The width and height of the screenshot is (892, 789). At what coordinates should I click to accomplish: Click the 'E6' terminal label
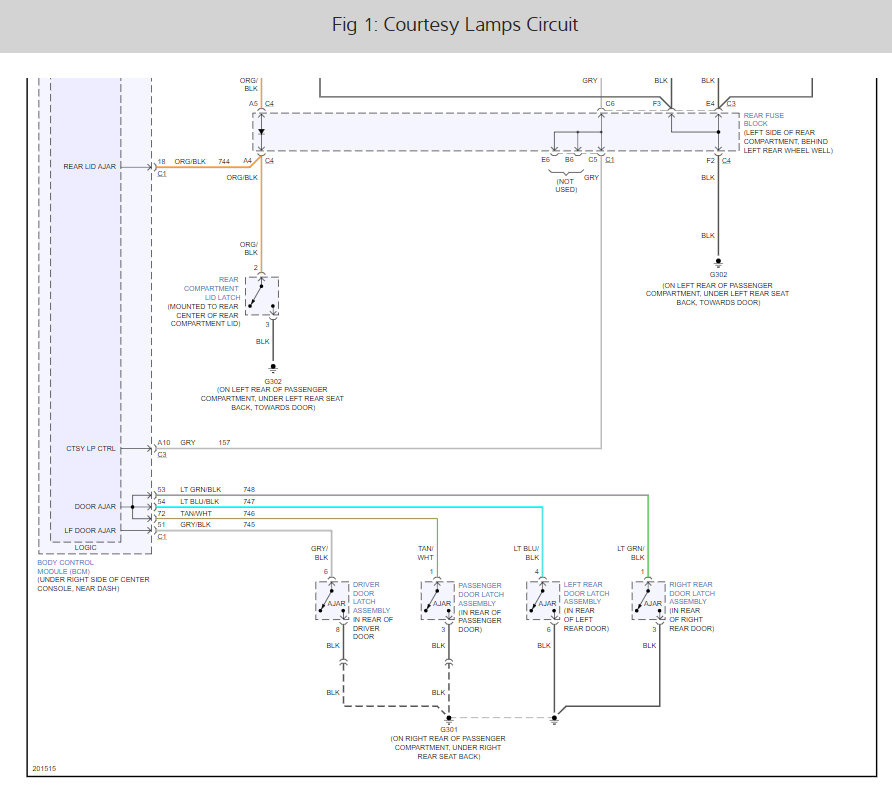[x=546, y=160]
